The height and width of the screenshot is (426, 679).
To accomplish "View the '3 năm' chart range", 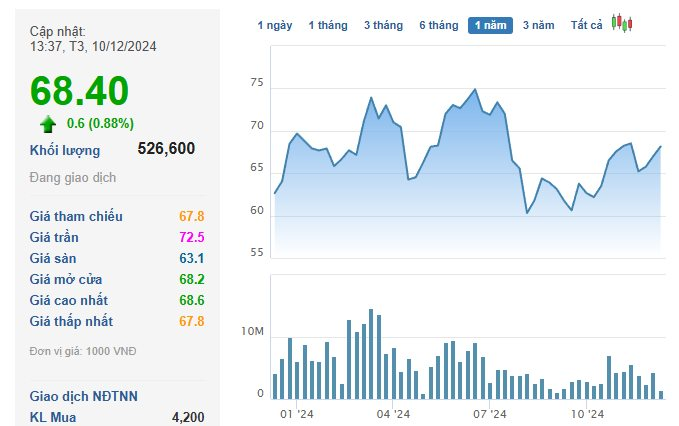I will tap(538, 25).
